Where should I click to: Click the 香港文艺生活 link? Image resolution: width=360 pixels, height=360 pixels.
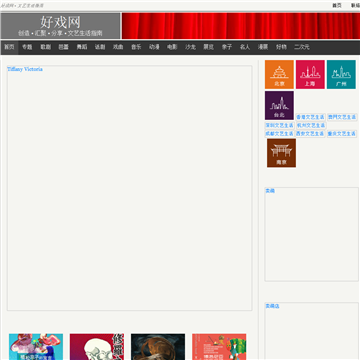coord(310,117)
